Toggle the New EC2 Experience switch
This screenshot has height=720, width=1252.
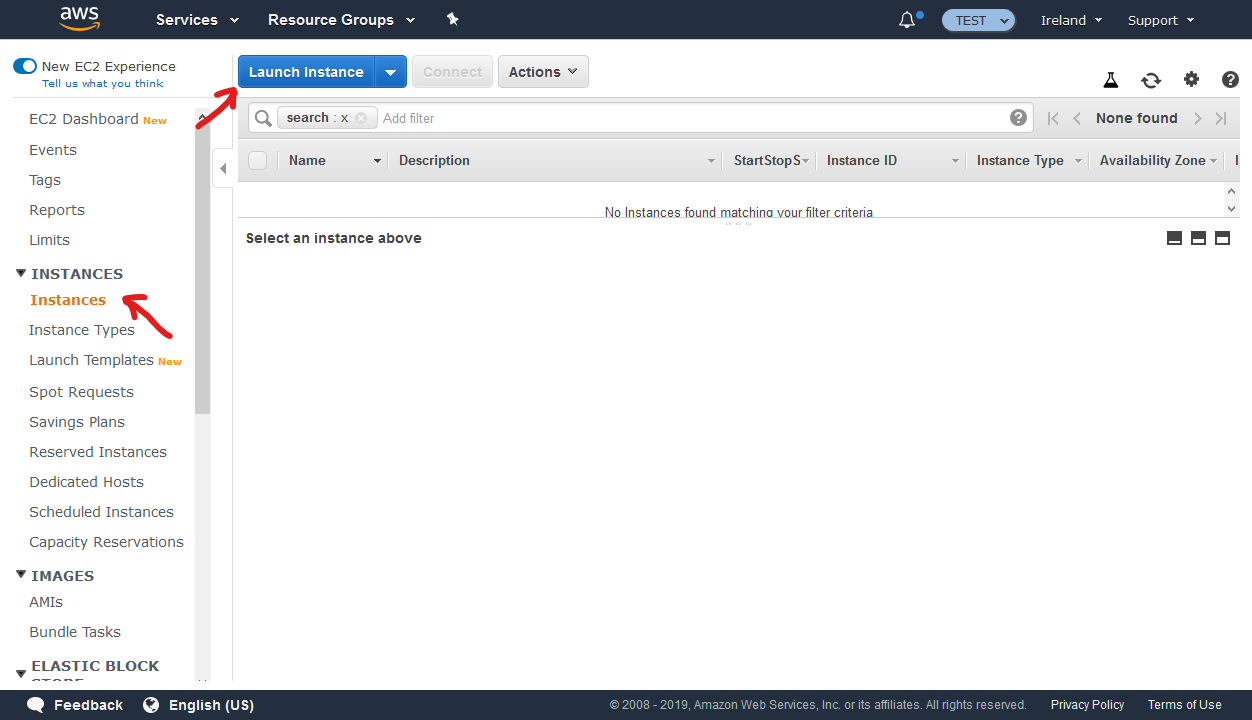tap(25, 66)
